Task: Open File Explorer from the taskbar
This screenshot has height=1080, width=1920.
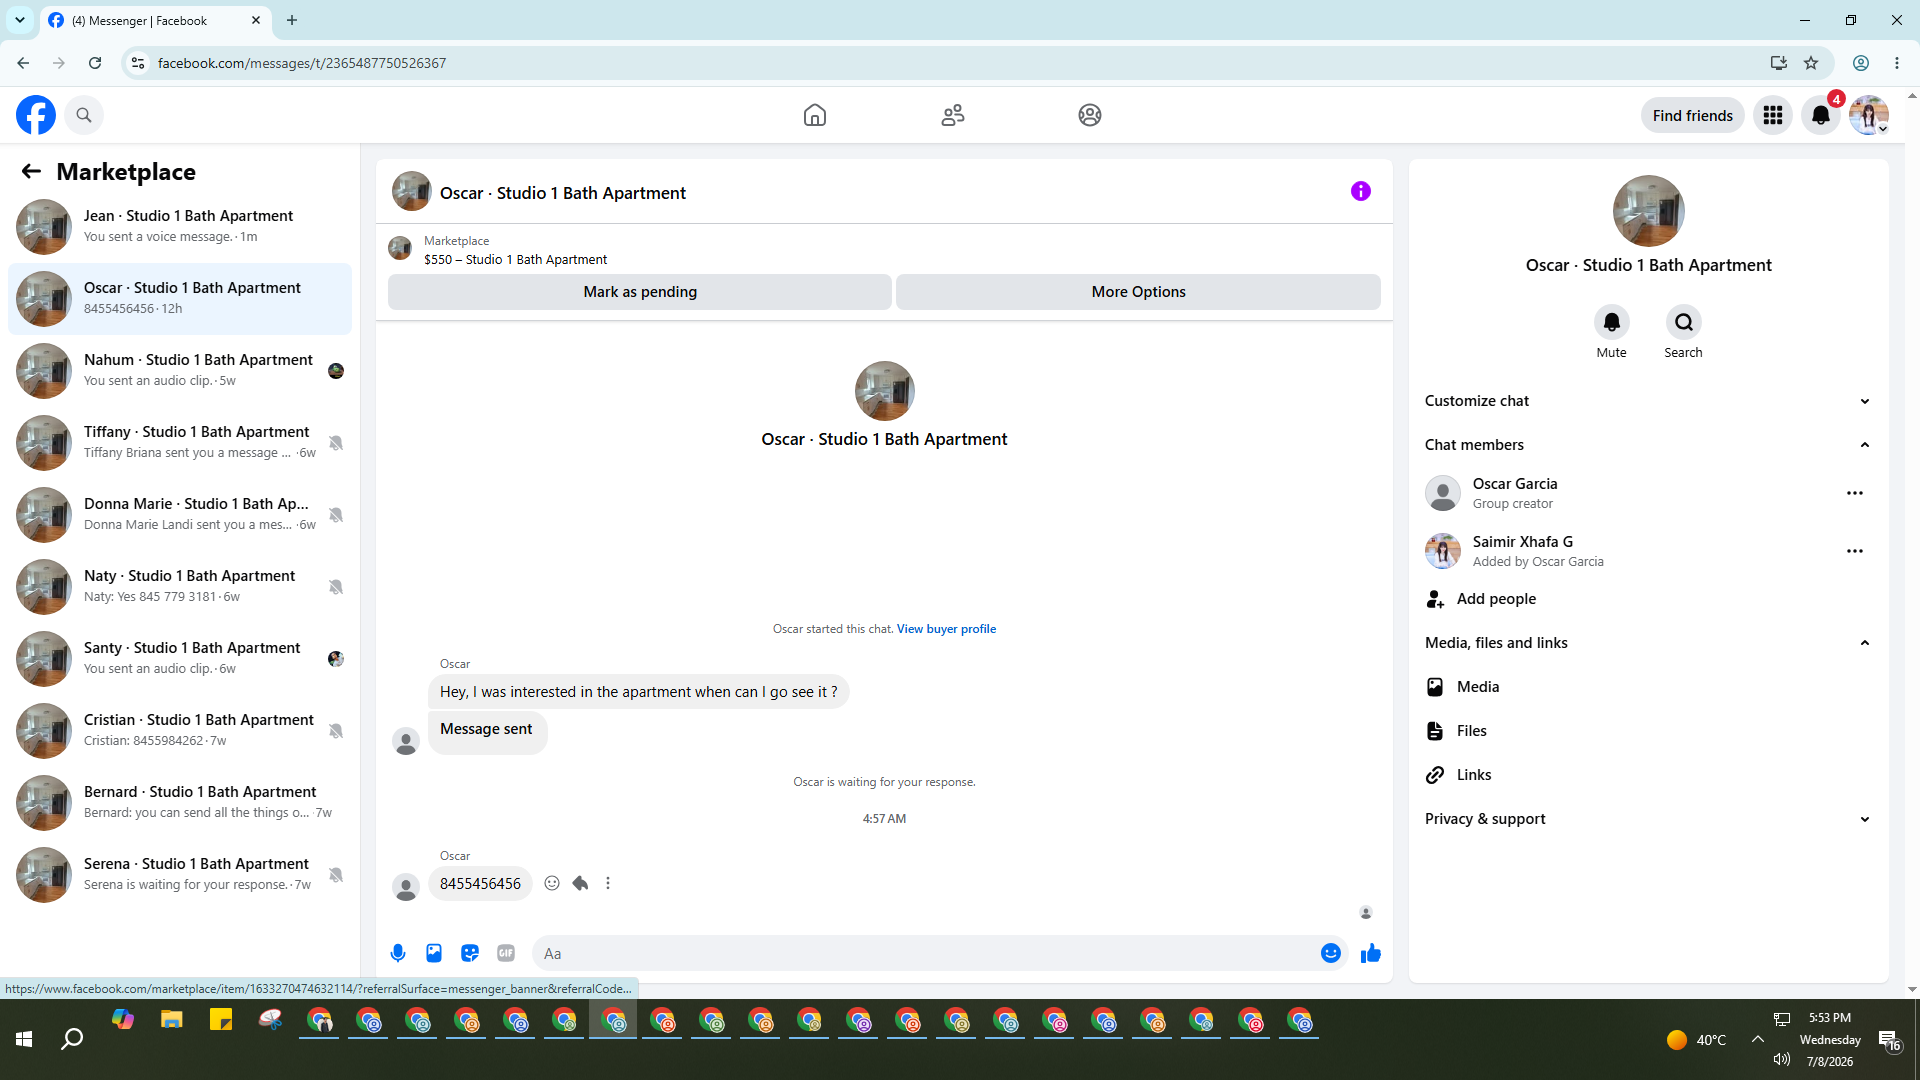Action: (x=172, y=1020)
